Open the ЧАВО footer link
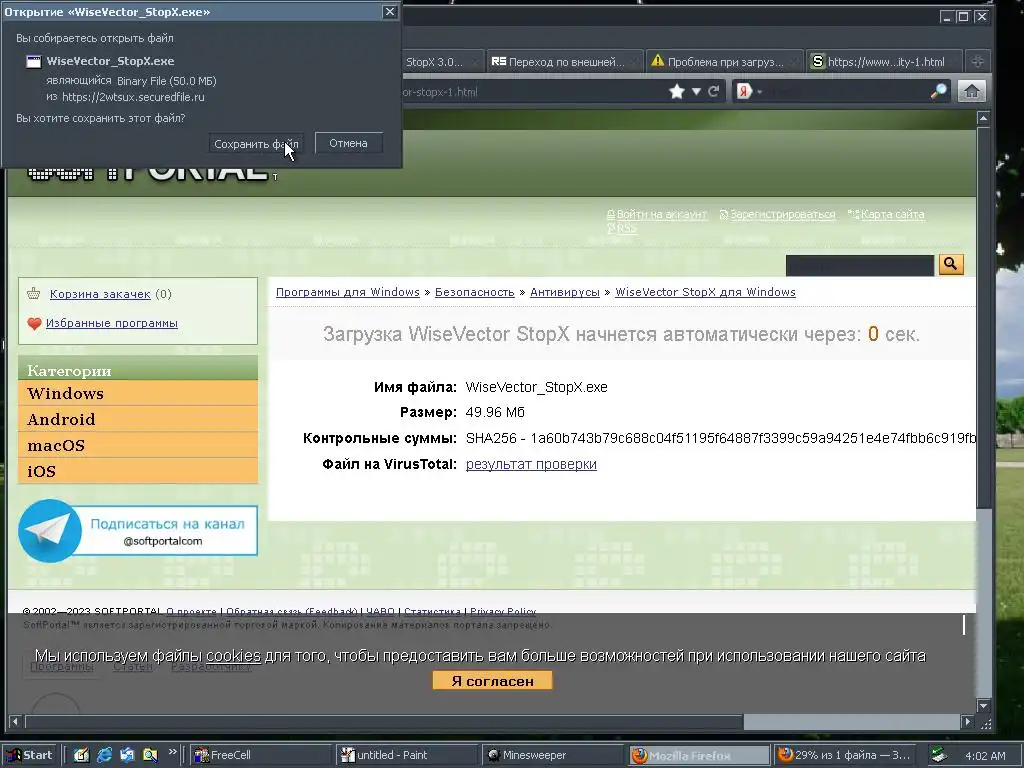Image resolution: width=1024 pixels, height=768 pixels. (x=380, y=612)
